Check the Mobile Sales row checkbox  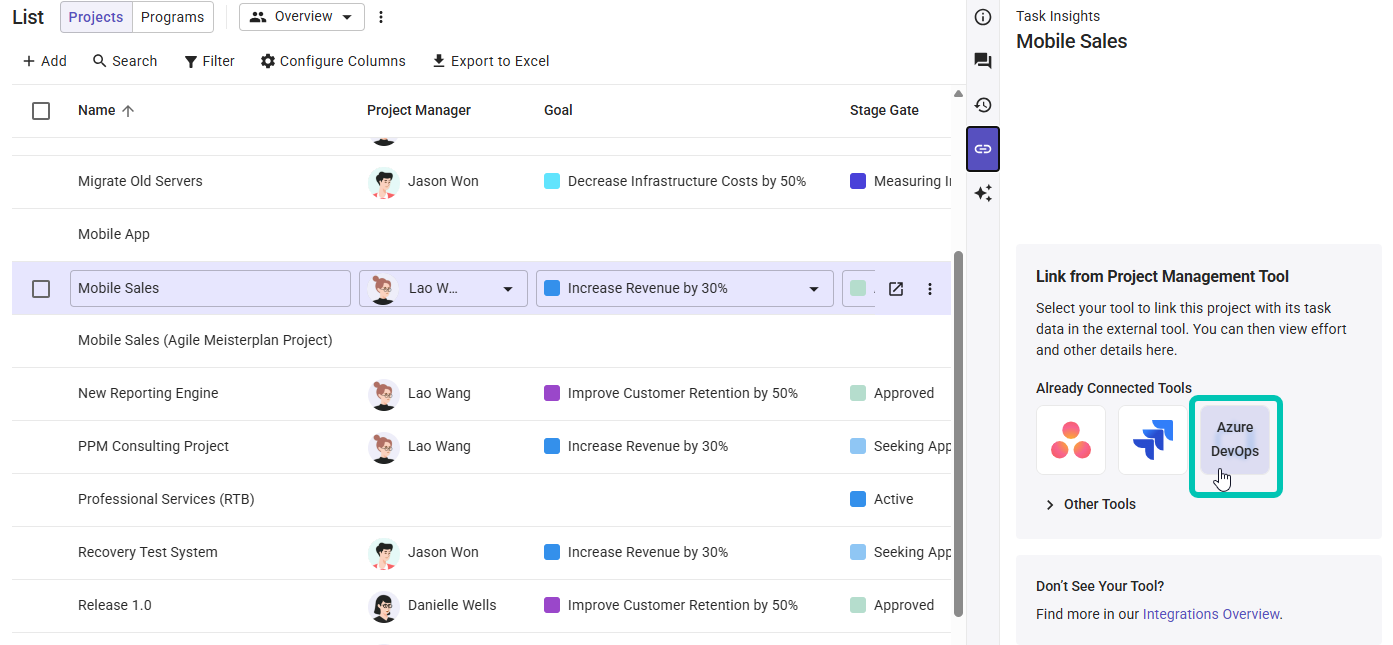(41, 289)
